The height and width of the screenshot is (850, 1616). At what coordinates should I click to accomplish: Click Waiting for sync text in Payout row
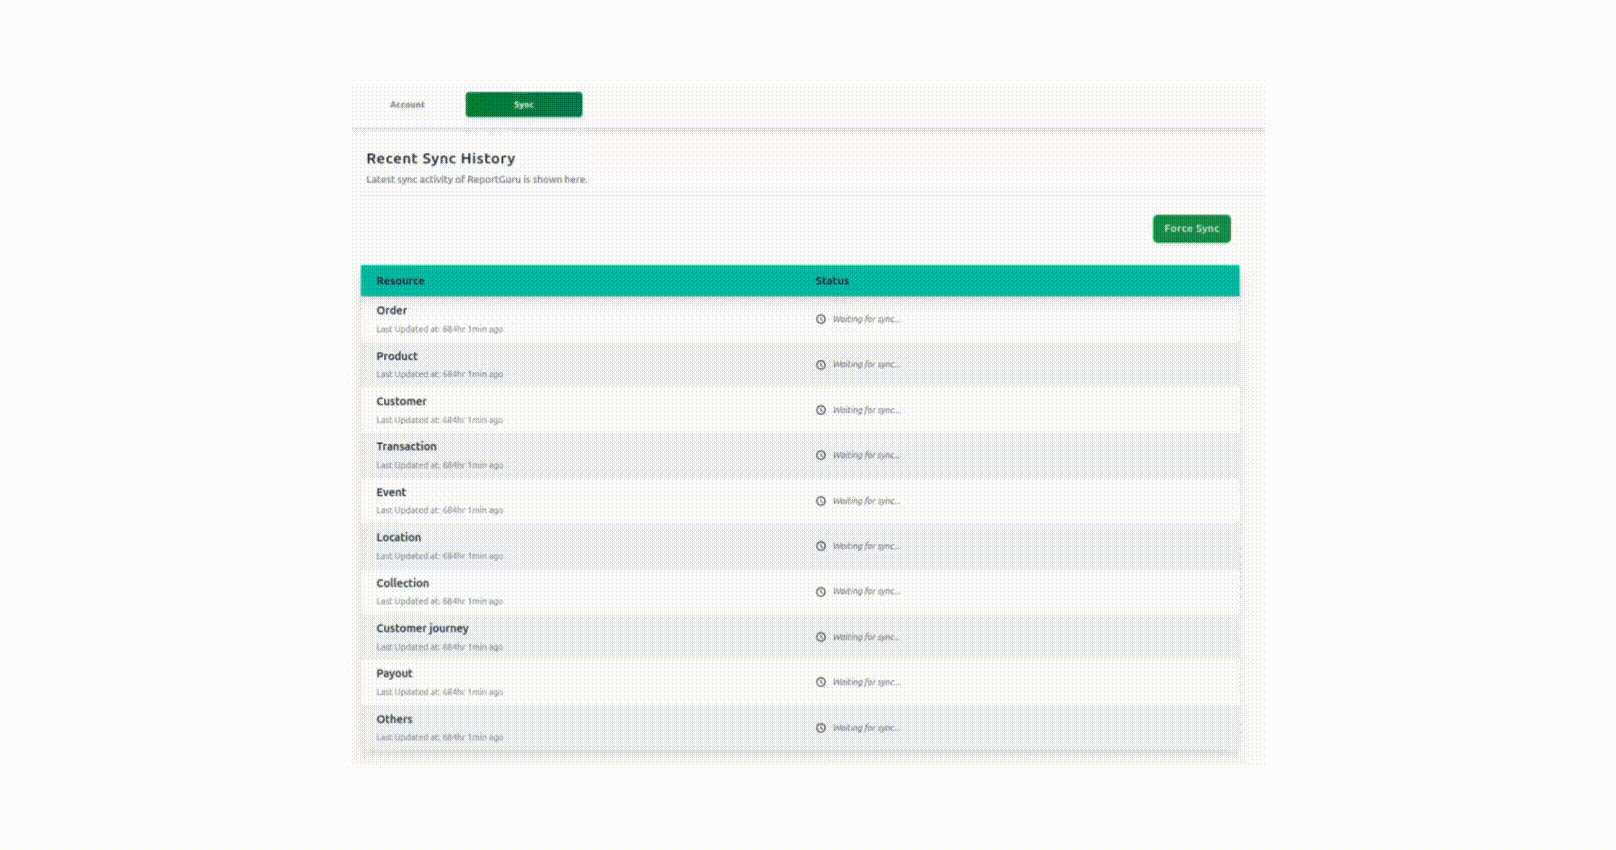(866, 682)
